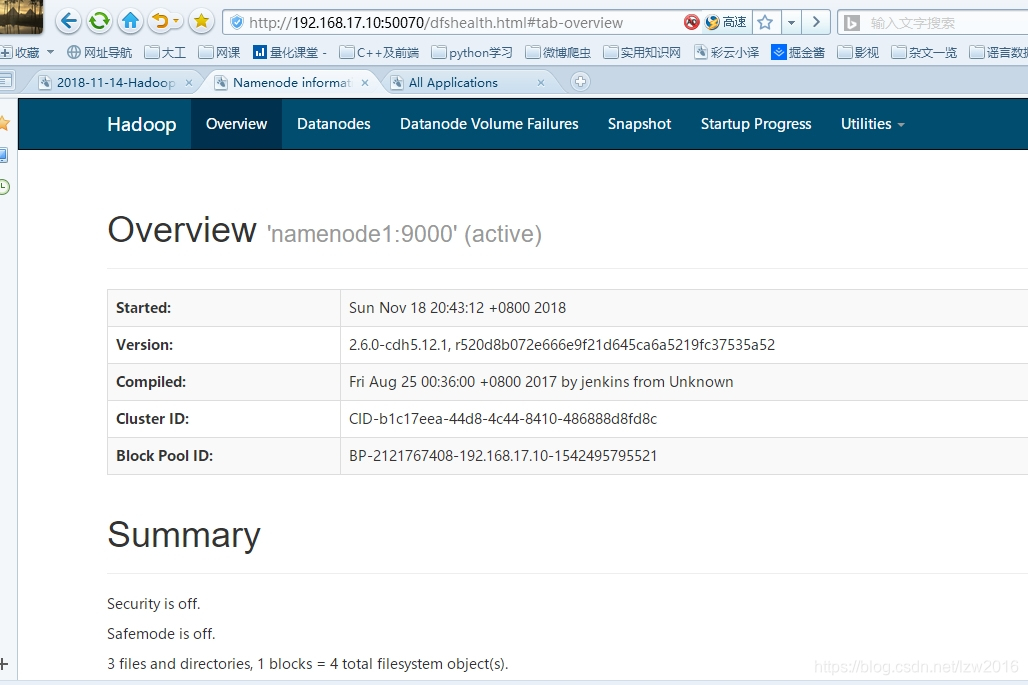The width and height of the screenshot is (1028, 685).
Task: Open the address bar dropdown arrow
Action: (x=791, y=22)
